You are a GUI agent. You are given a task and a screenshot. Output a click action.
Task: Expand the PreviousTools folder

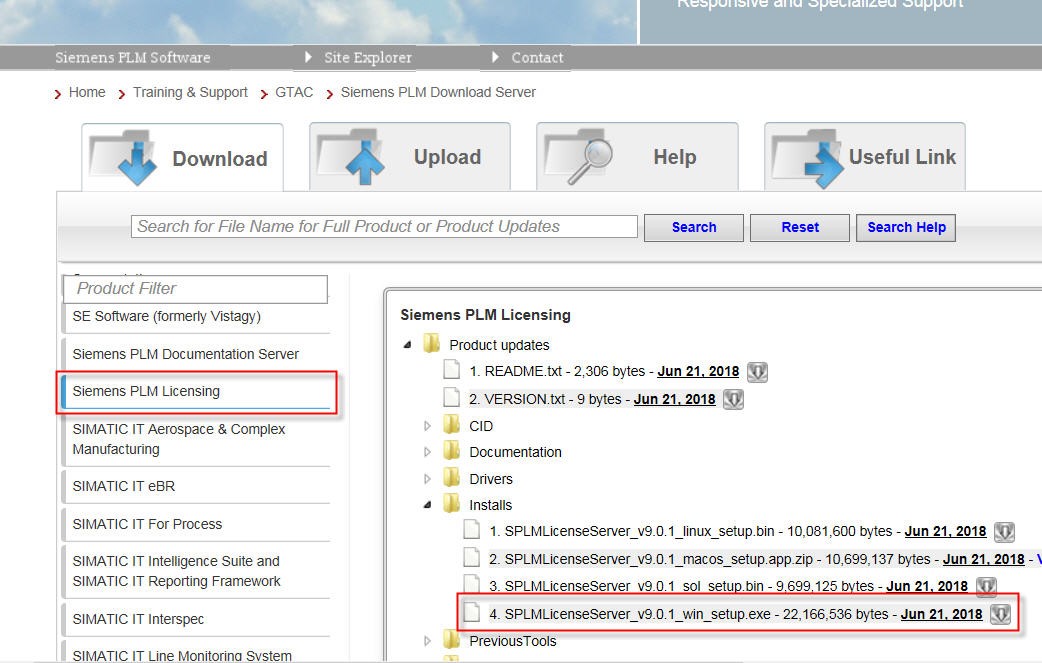coord(425,640)
